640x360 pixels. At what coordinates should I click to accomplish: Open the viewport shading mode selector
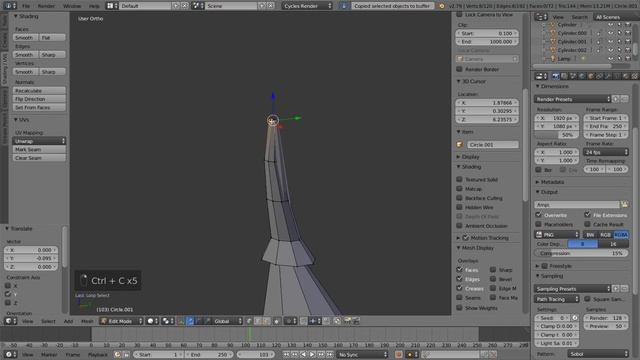pyautogui.click(x=153, y=321)
